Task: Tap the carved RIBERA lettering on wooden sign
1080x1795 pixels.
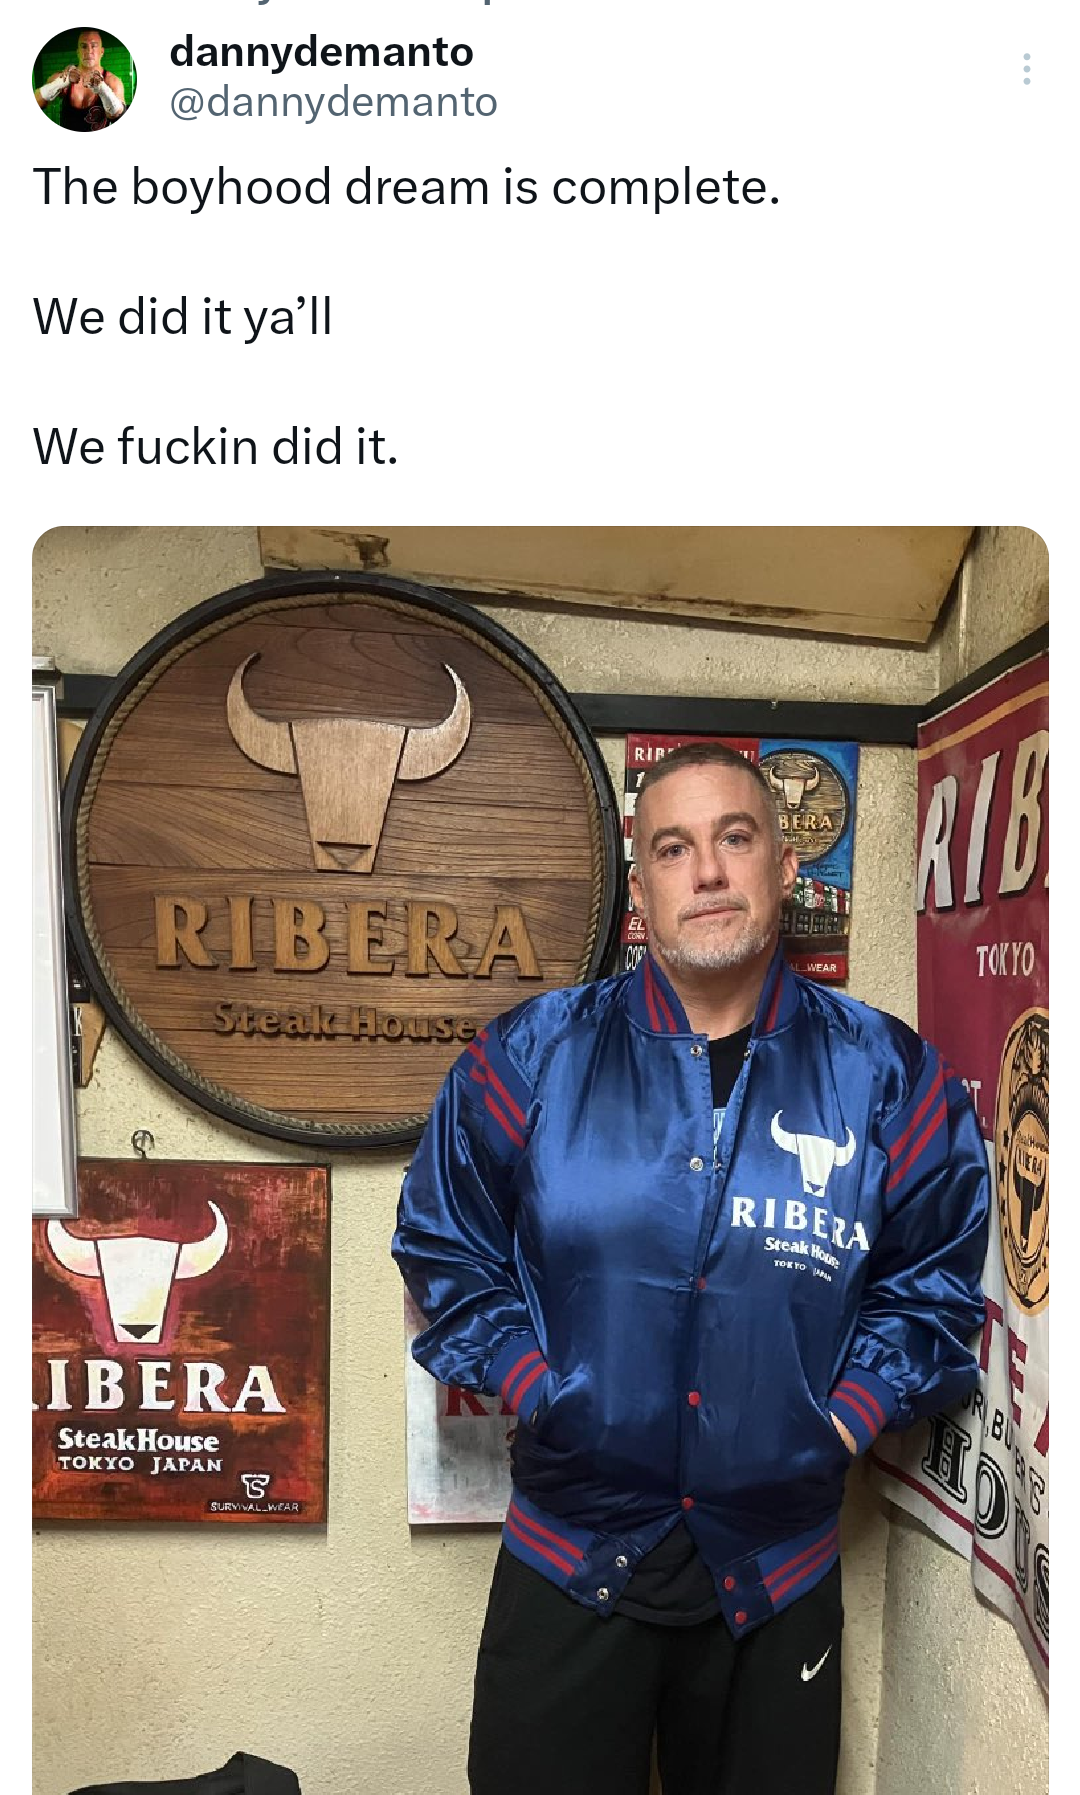Action: tap(347, 938)
